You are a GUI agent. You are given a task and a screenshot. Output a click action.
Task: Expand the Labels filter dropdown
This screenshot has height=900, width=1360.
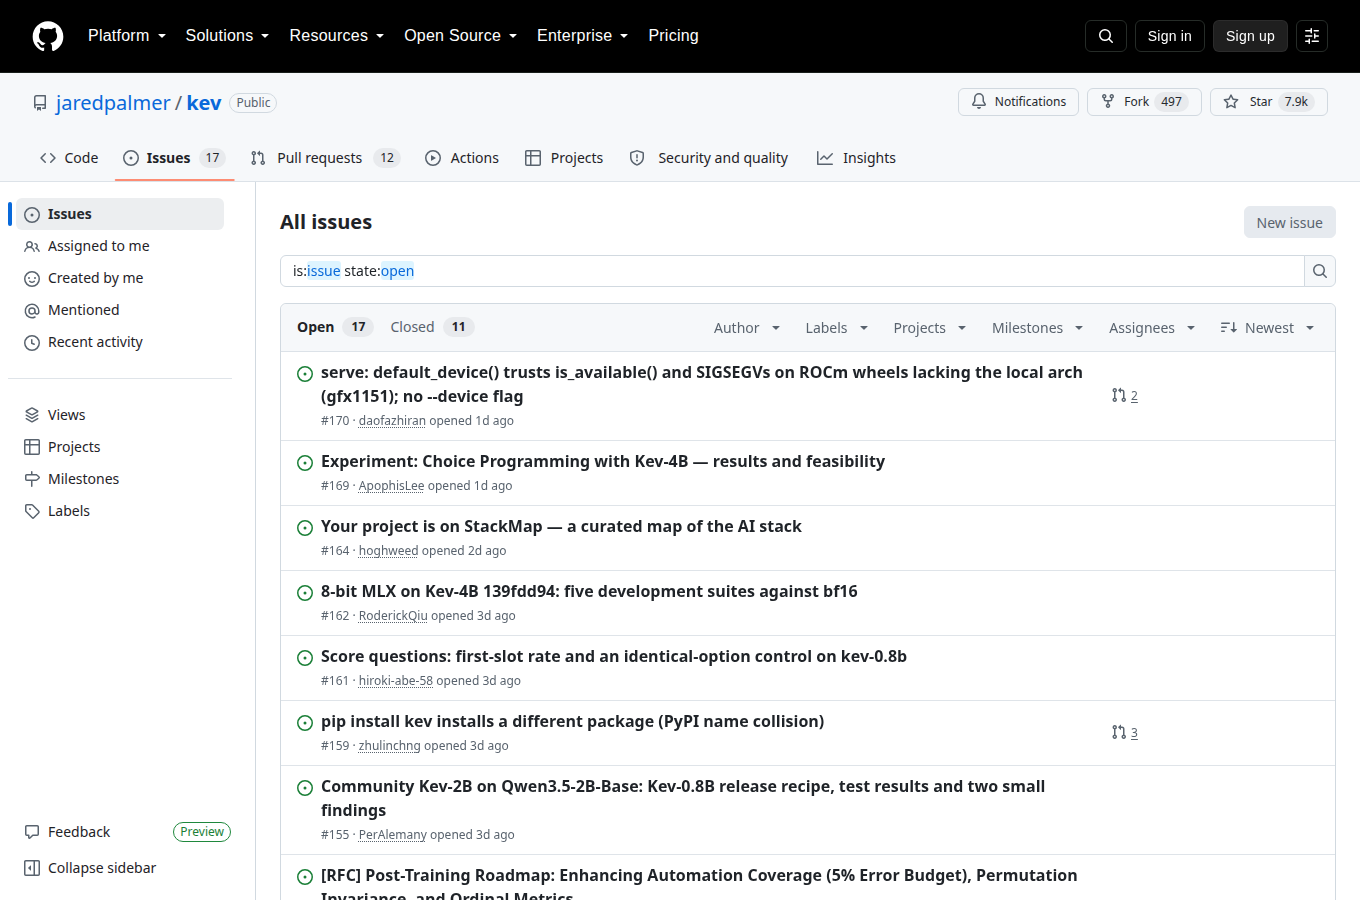837,328
